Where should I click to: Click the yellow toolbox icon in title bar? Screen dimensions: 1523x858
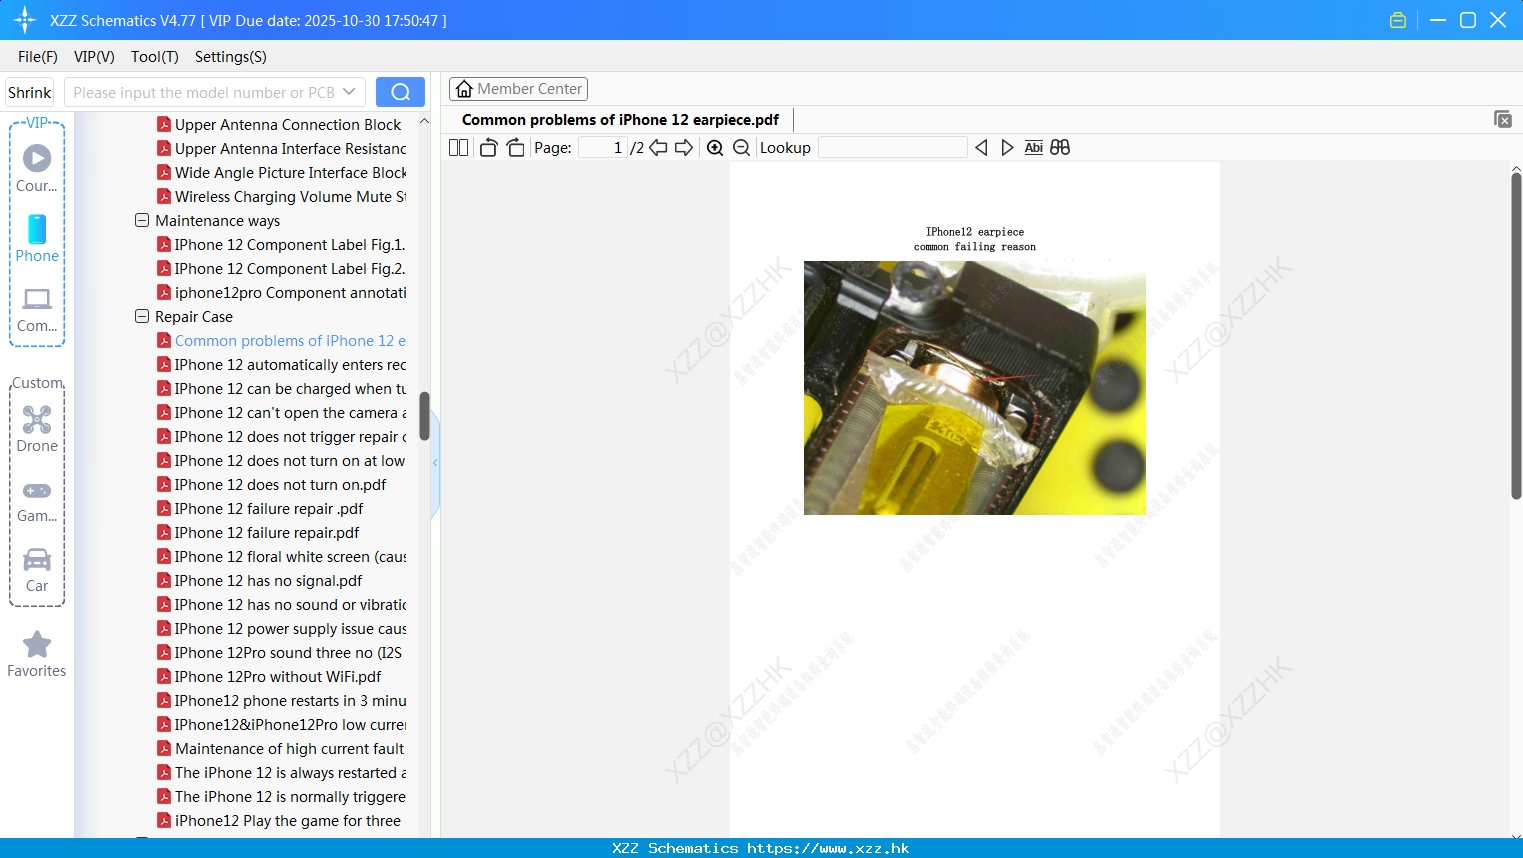pos(1398,20)
